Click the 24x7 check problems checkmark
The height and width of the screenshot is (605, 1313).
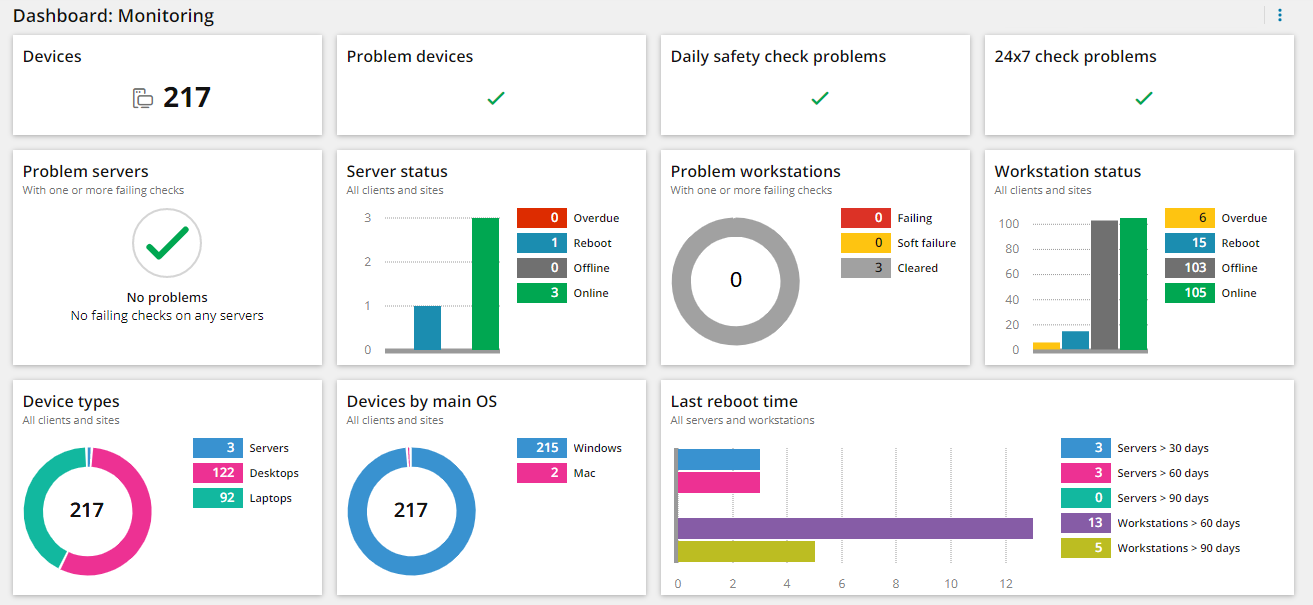(x=1142, y=98)
